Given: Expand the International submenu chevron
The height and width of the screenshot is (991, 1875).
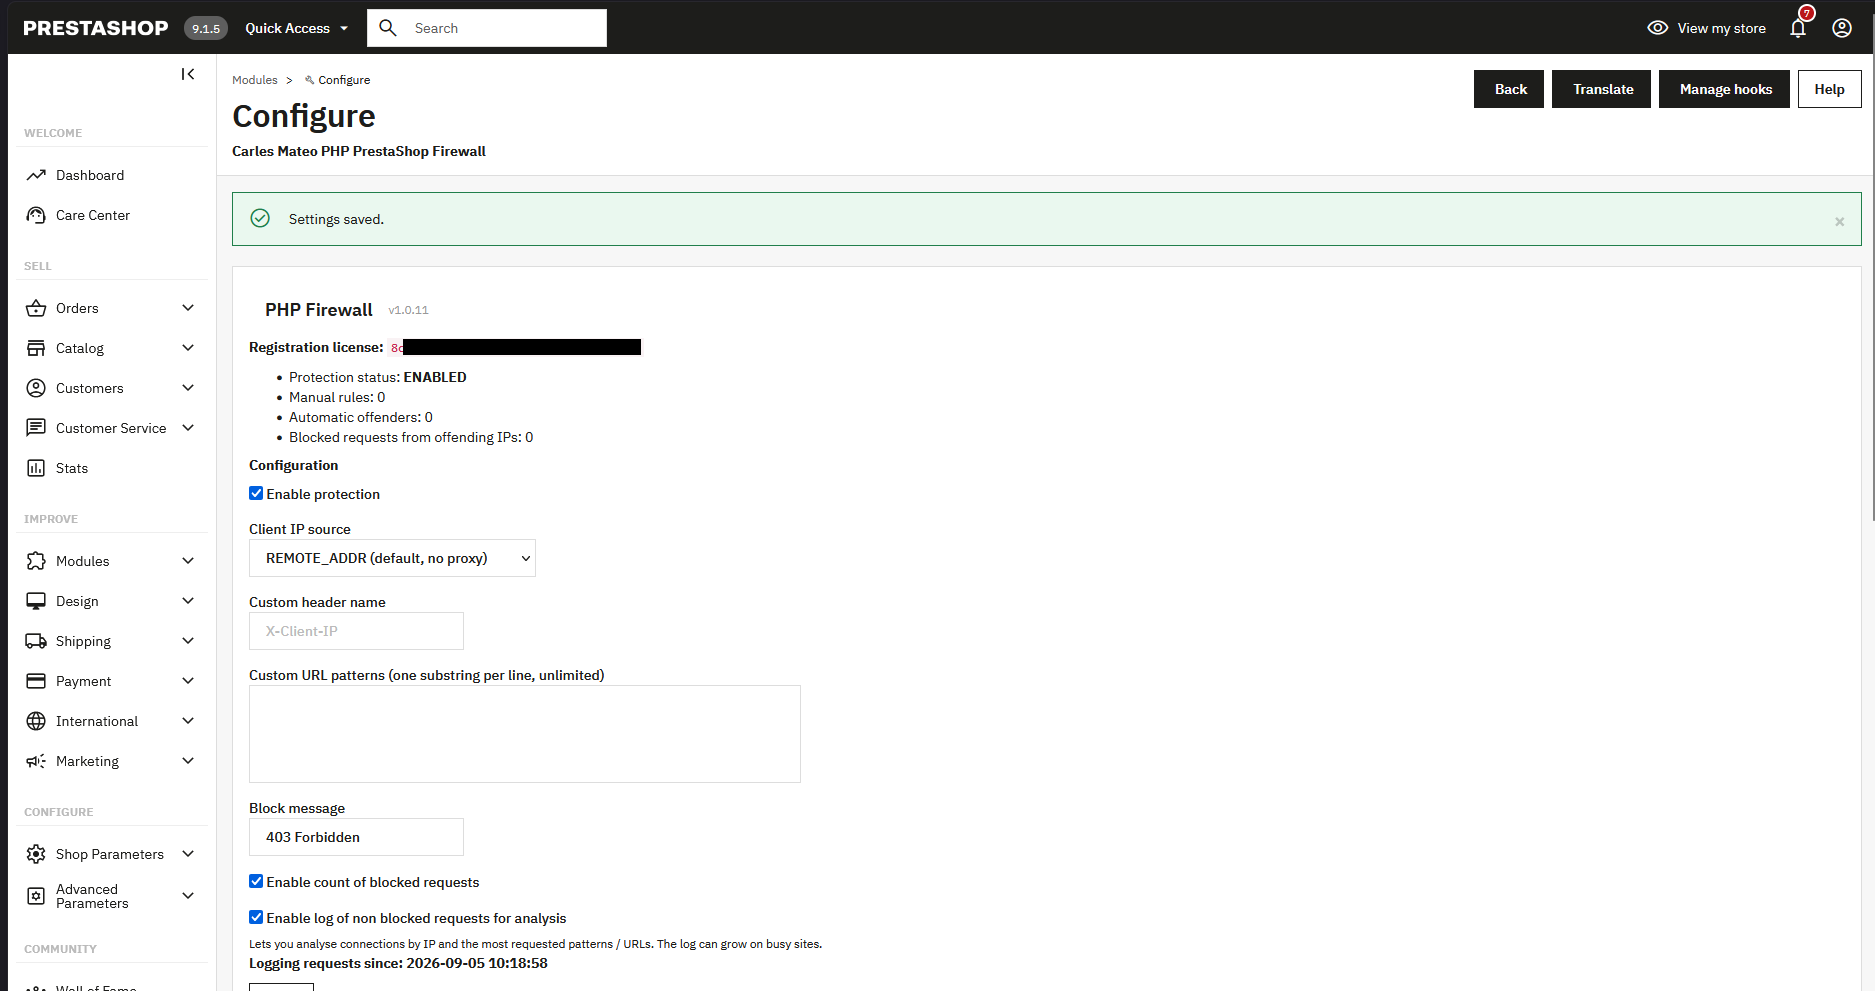Looking at the screenshot, I should tap(188, 721).
